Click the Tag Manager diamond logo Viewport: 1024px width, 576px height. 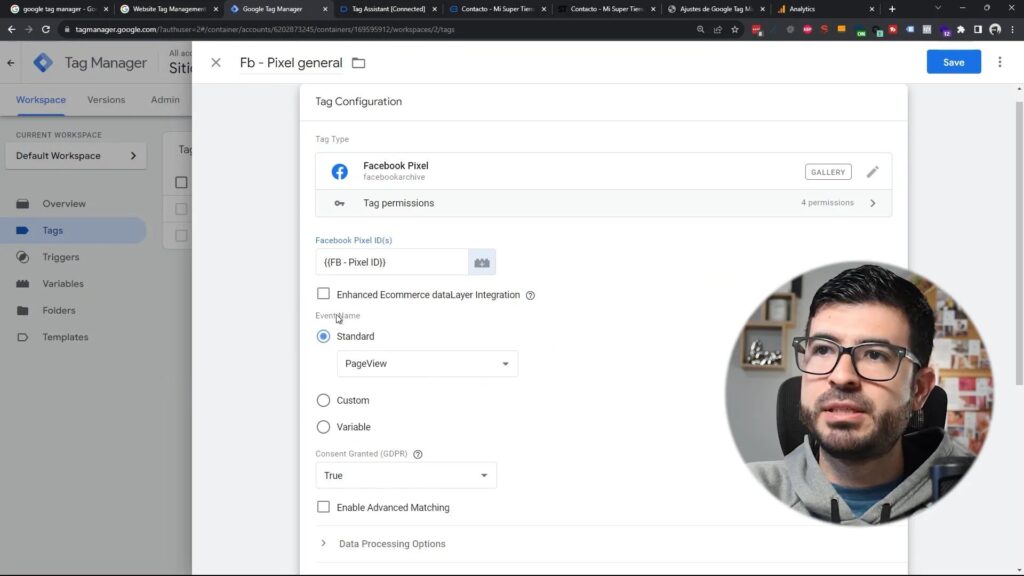click(x=43, y=63)
